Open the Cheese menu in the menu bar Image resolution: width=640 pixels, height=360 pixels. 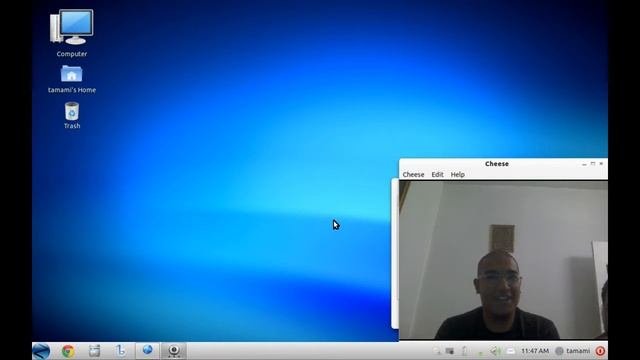pos(413,175)
